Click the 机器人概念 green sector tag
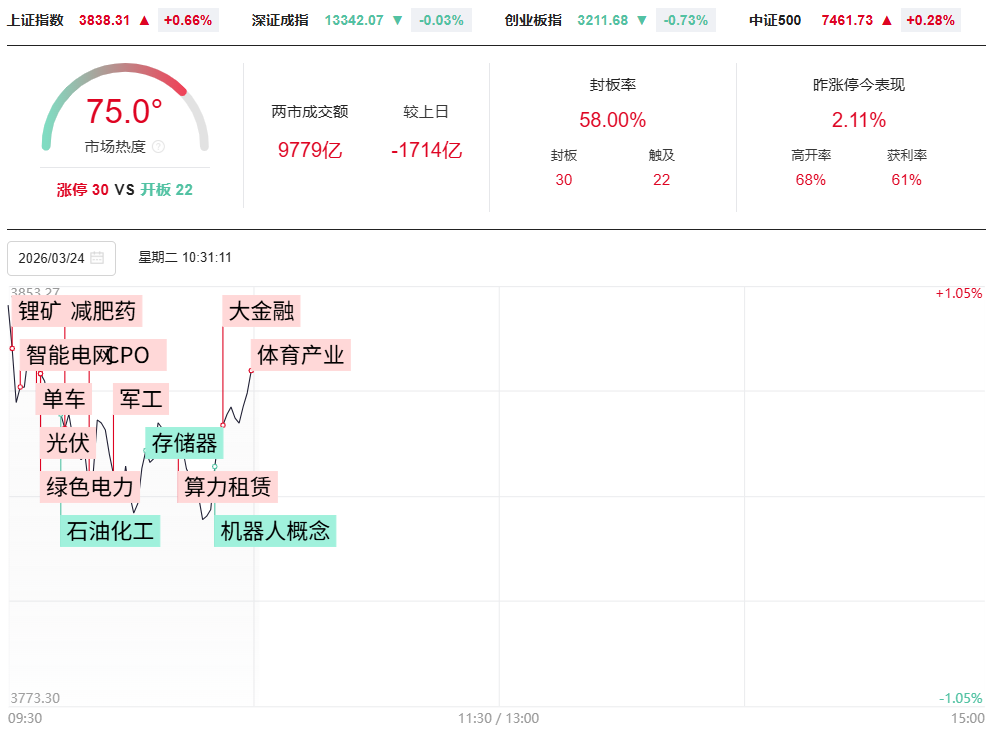The width and height of the screenshot is (996, 732). point(275,531)
